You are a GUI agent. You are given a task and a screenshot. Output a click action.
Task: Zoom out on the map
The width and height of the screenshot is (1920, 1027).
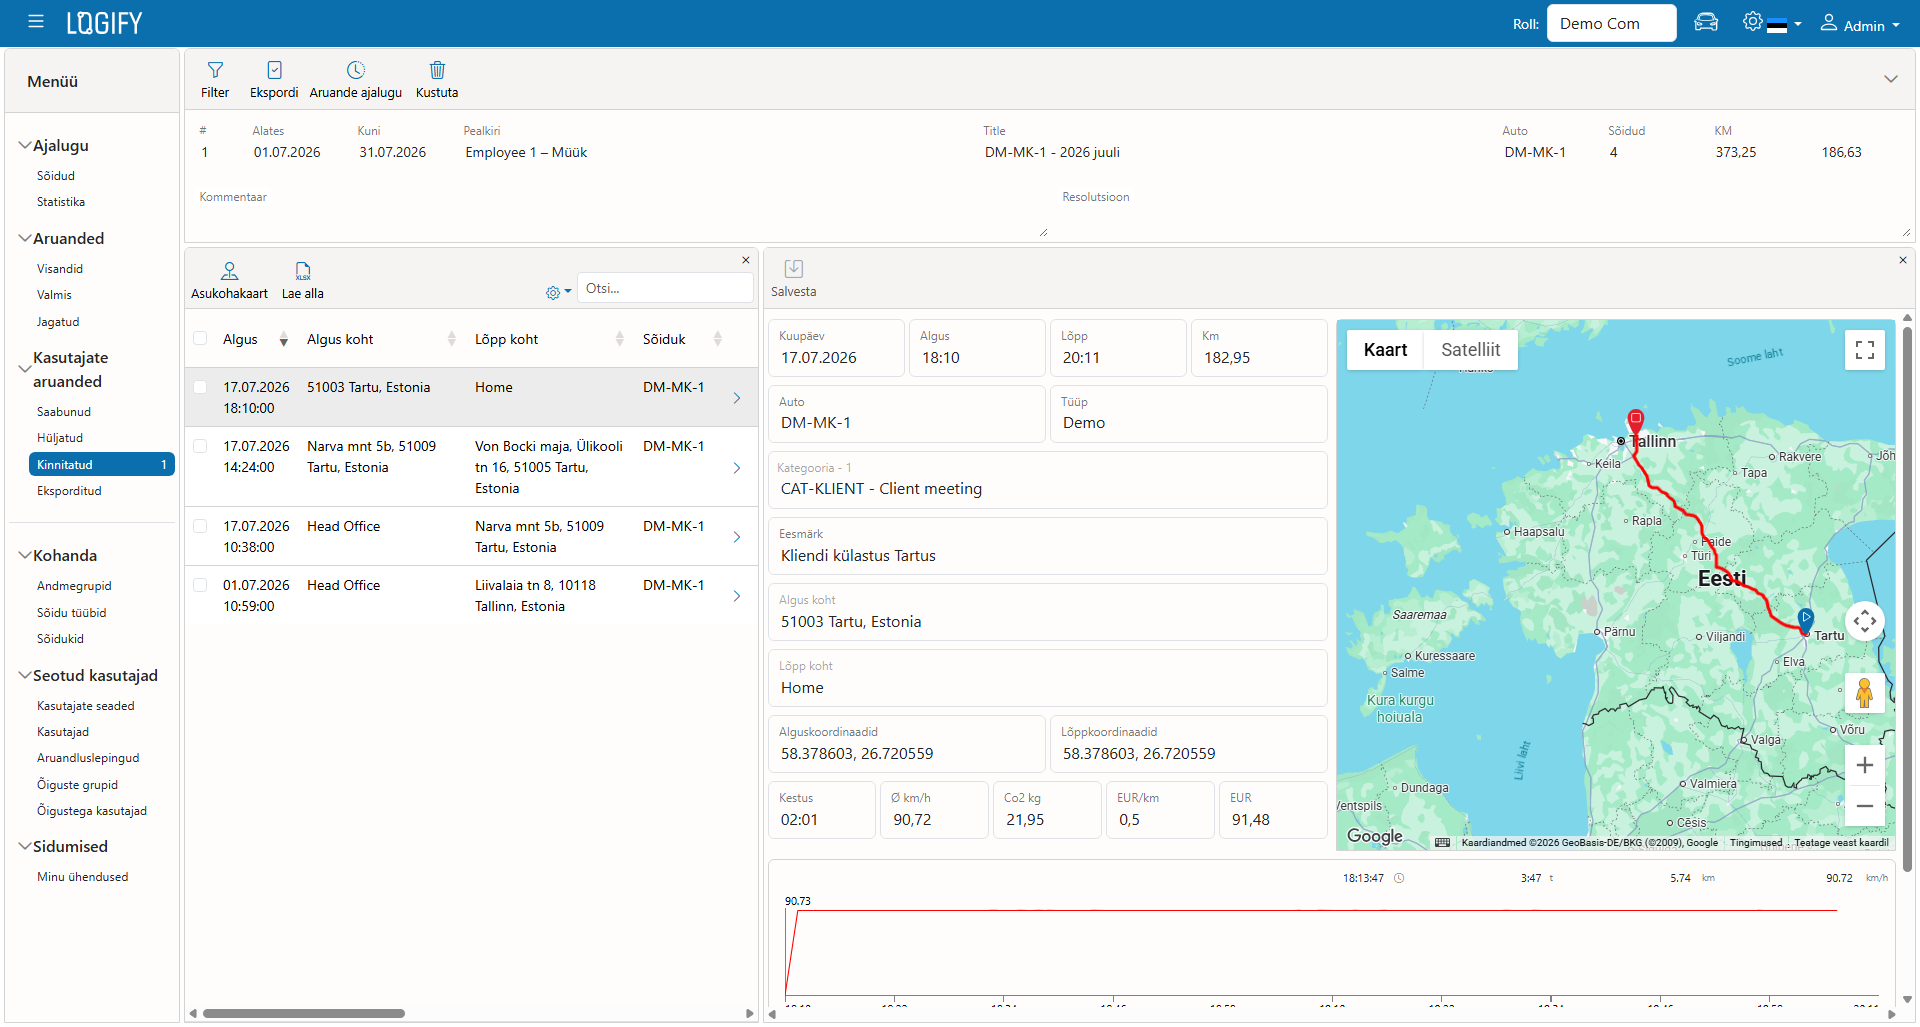(x=1865, y=806)
